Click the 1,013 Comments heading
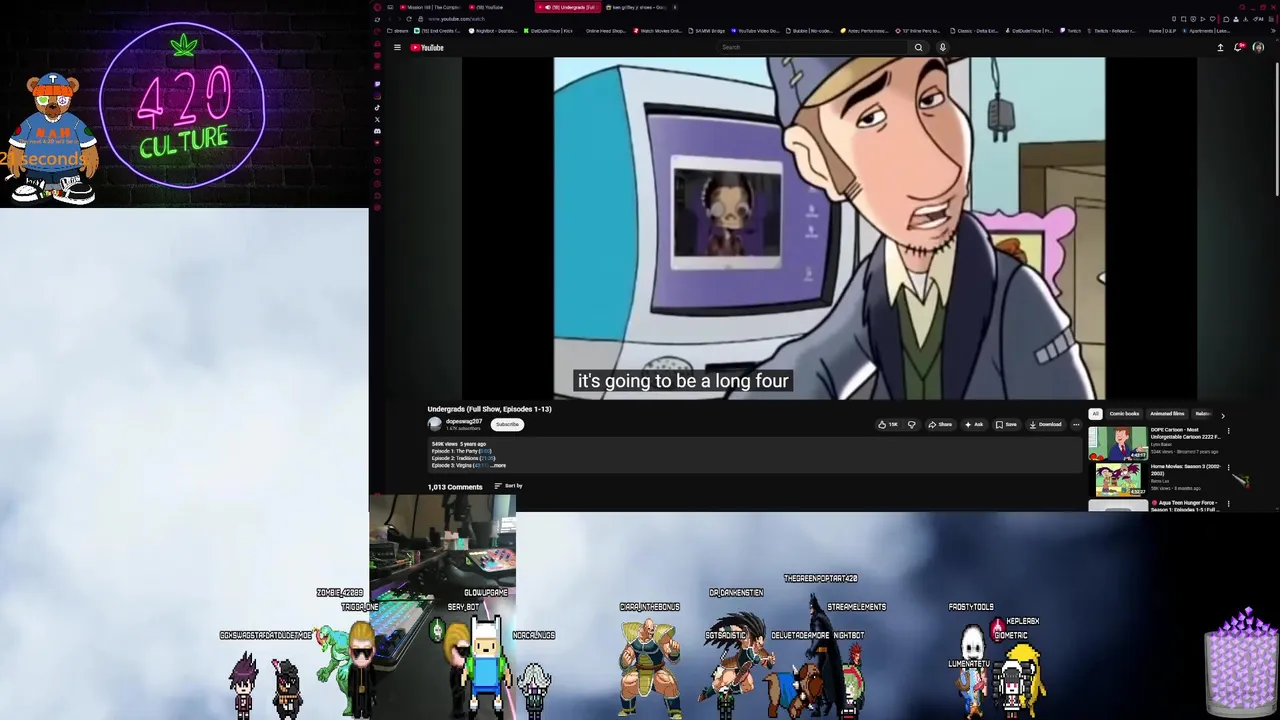This screenshot has width=1280, height=720. pos(455,487)
